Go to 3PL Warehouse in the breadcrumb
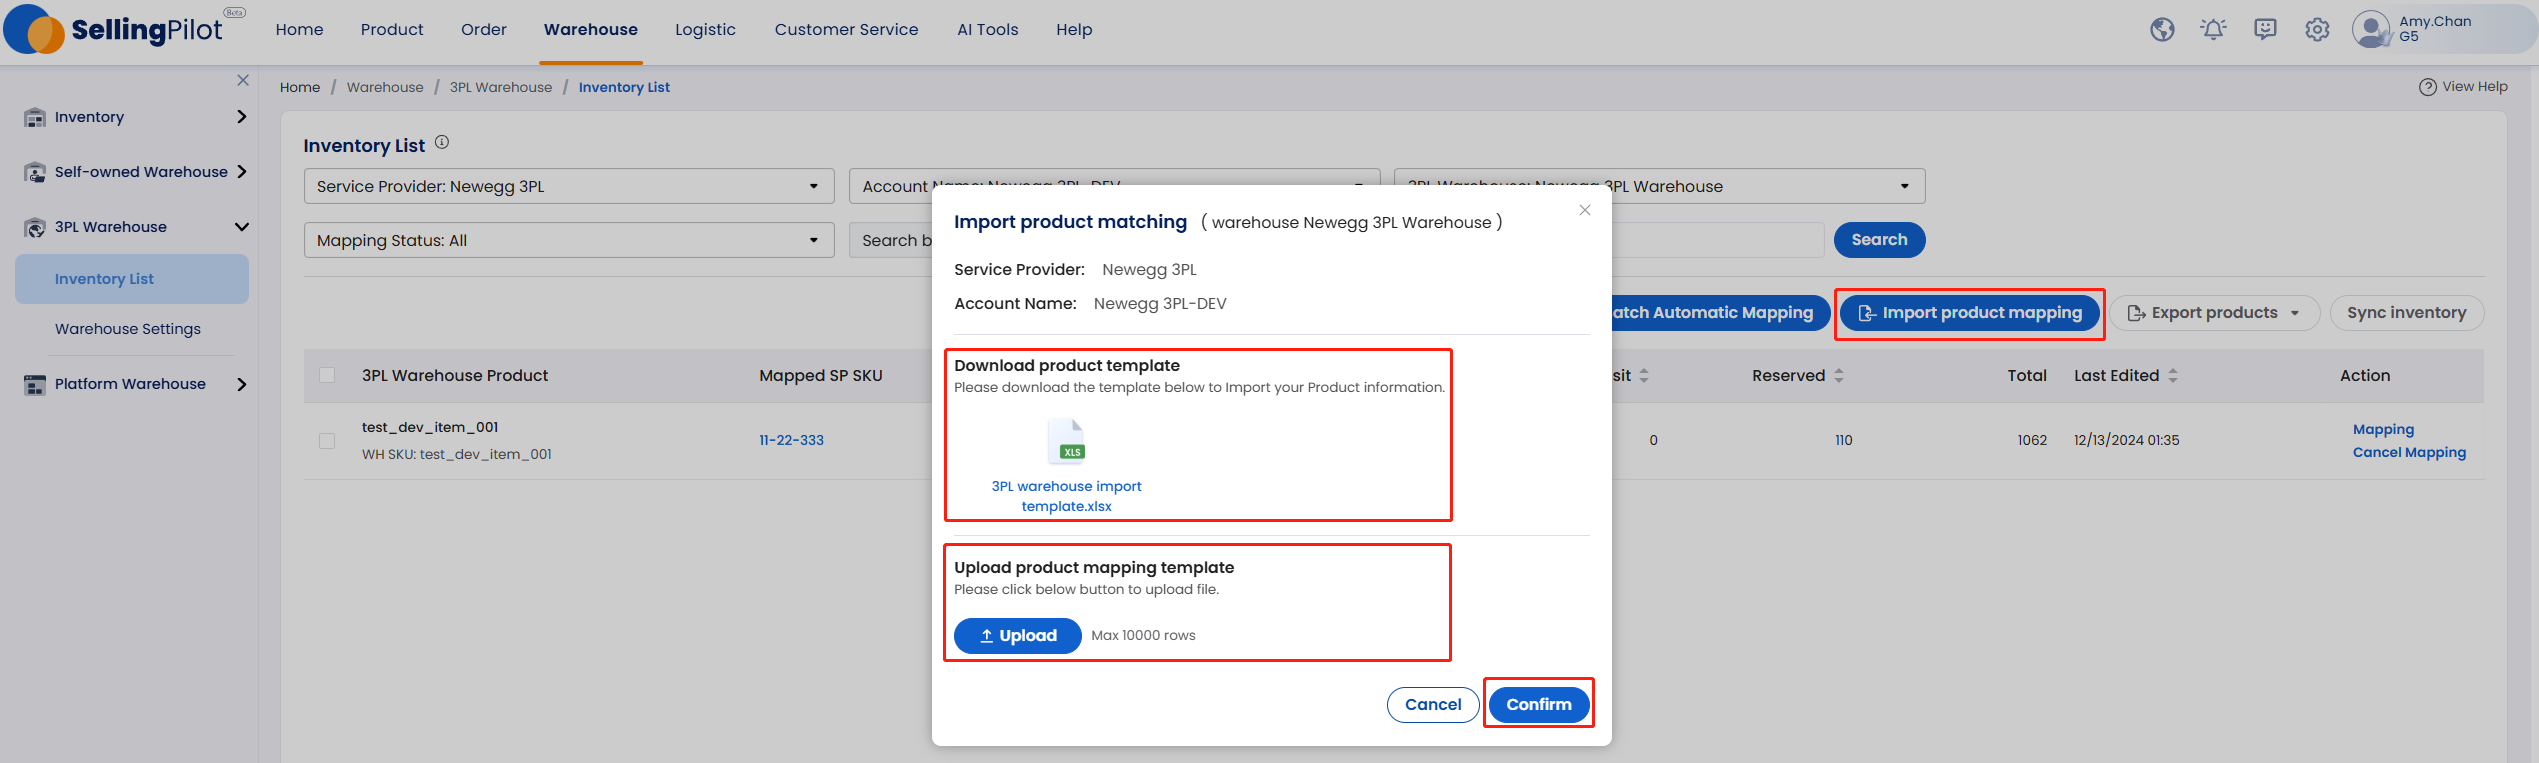The height and width of the screenshot is (763, 2539). [501, 88]
